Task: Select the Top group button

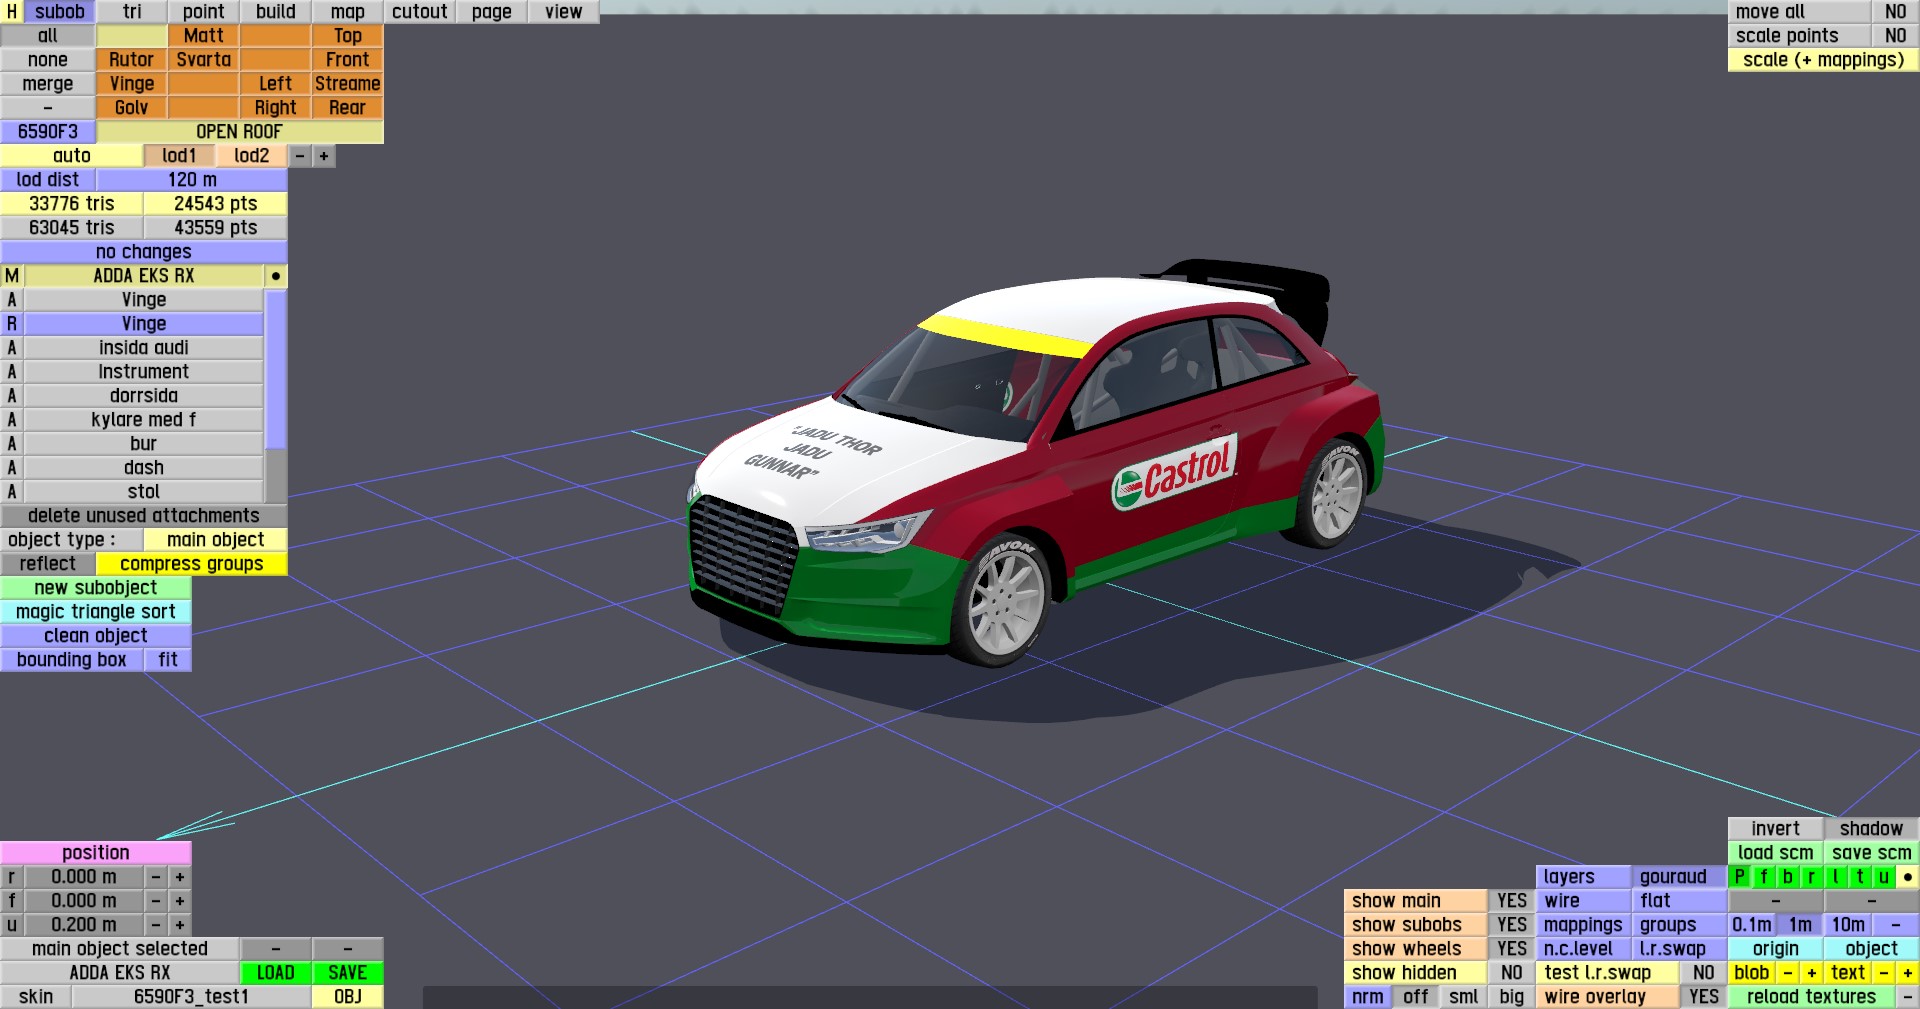Action: tap(348, 36)
